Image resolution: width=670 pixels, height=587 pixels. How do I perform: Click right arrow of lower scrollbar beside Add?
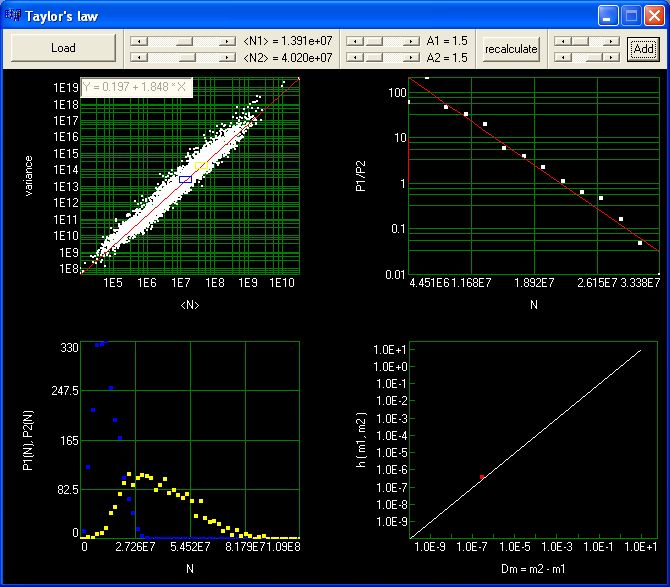(x=611, y=57)
